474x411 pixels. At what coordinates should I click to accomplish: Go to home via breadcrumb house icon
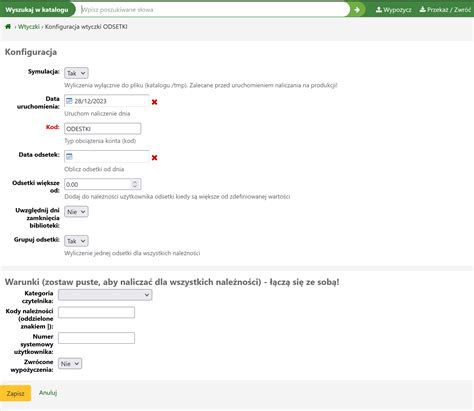8,27
